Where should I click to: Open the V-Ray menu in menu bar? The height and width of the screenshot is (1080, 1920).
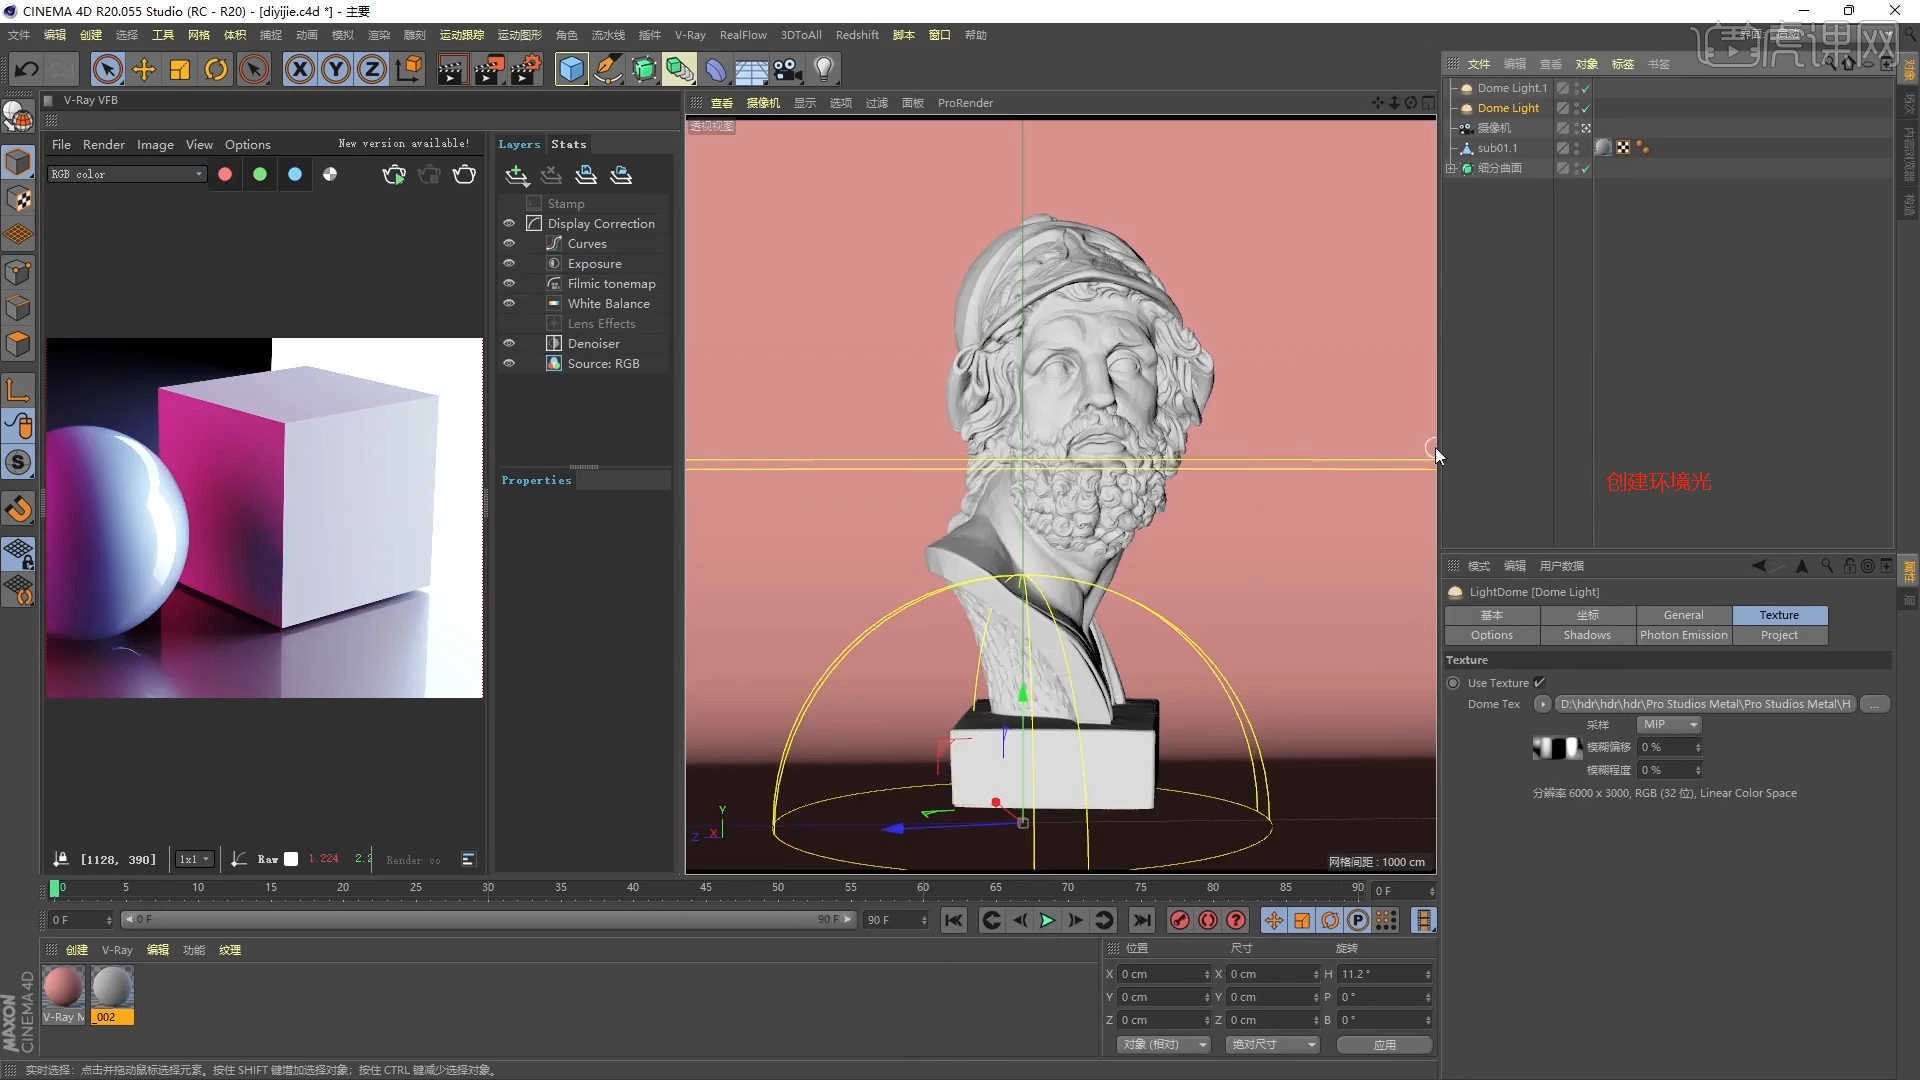(x=689, y=35)
